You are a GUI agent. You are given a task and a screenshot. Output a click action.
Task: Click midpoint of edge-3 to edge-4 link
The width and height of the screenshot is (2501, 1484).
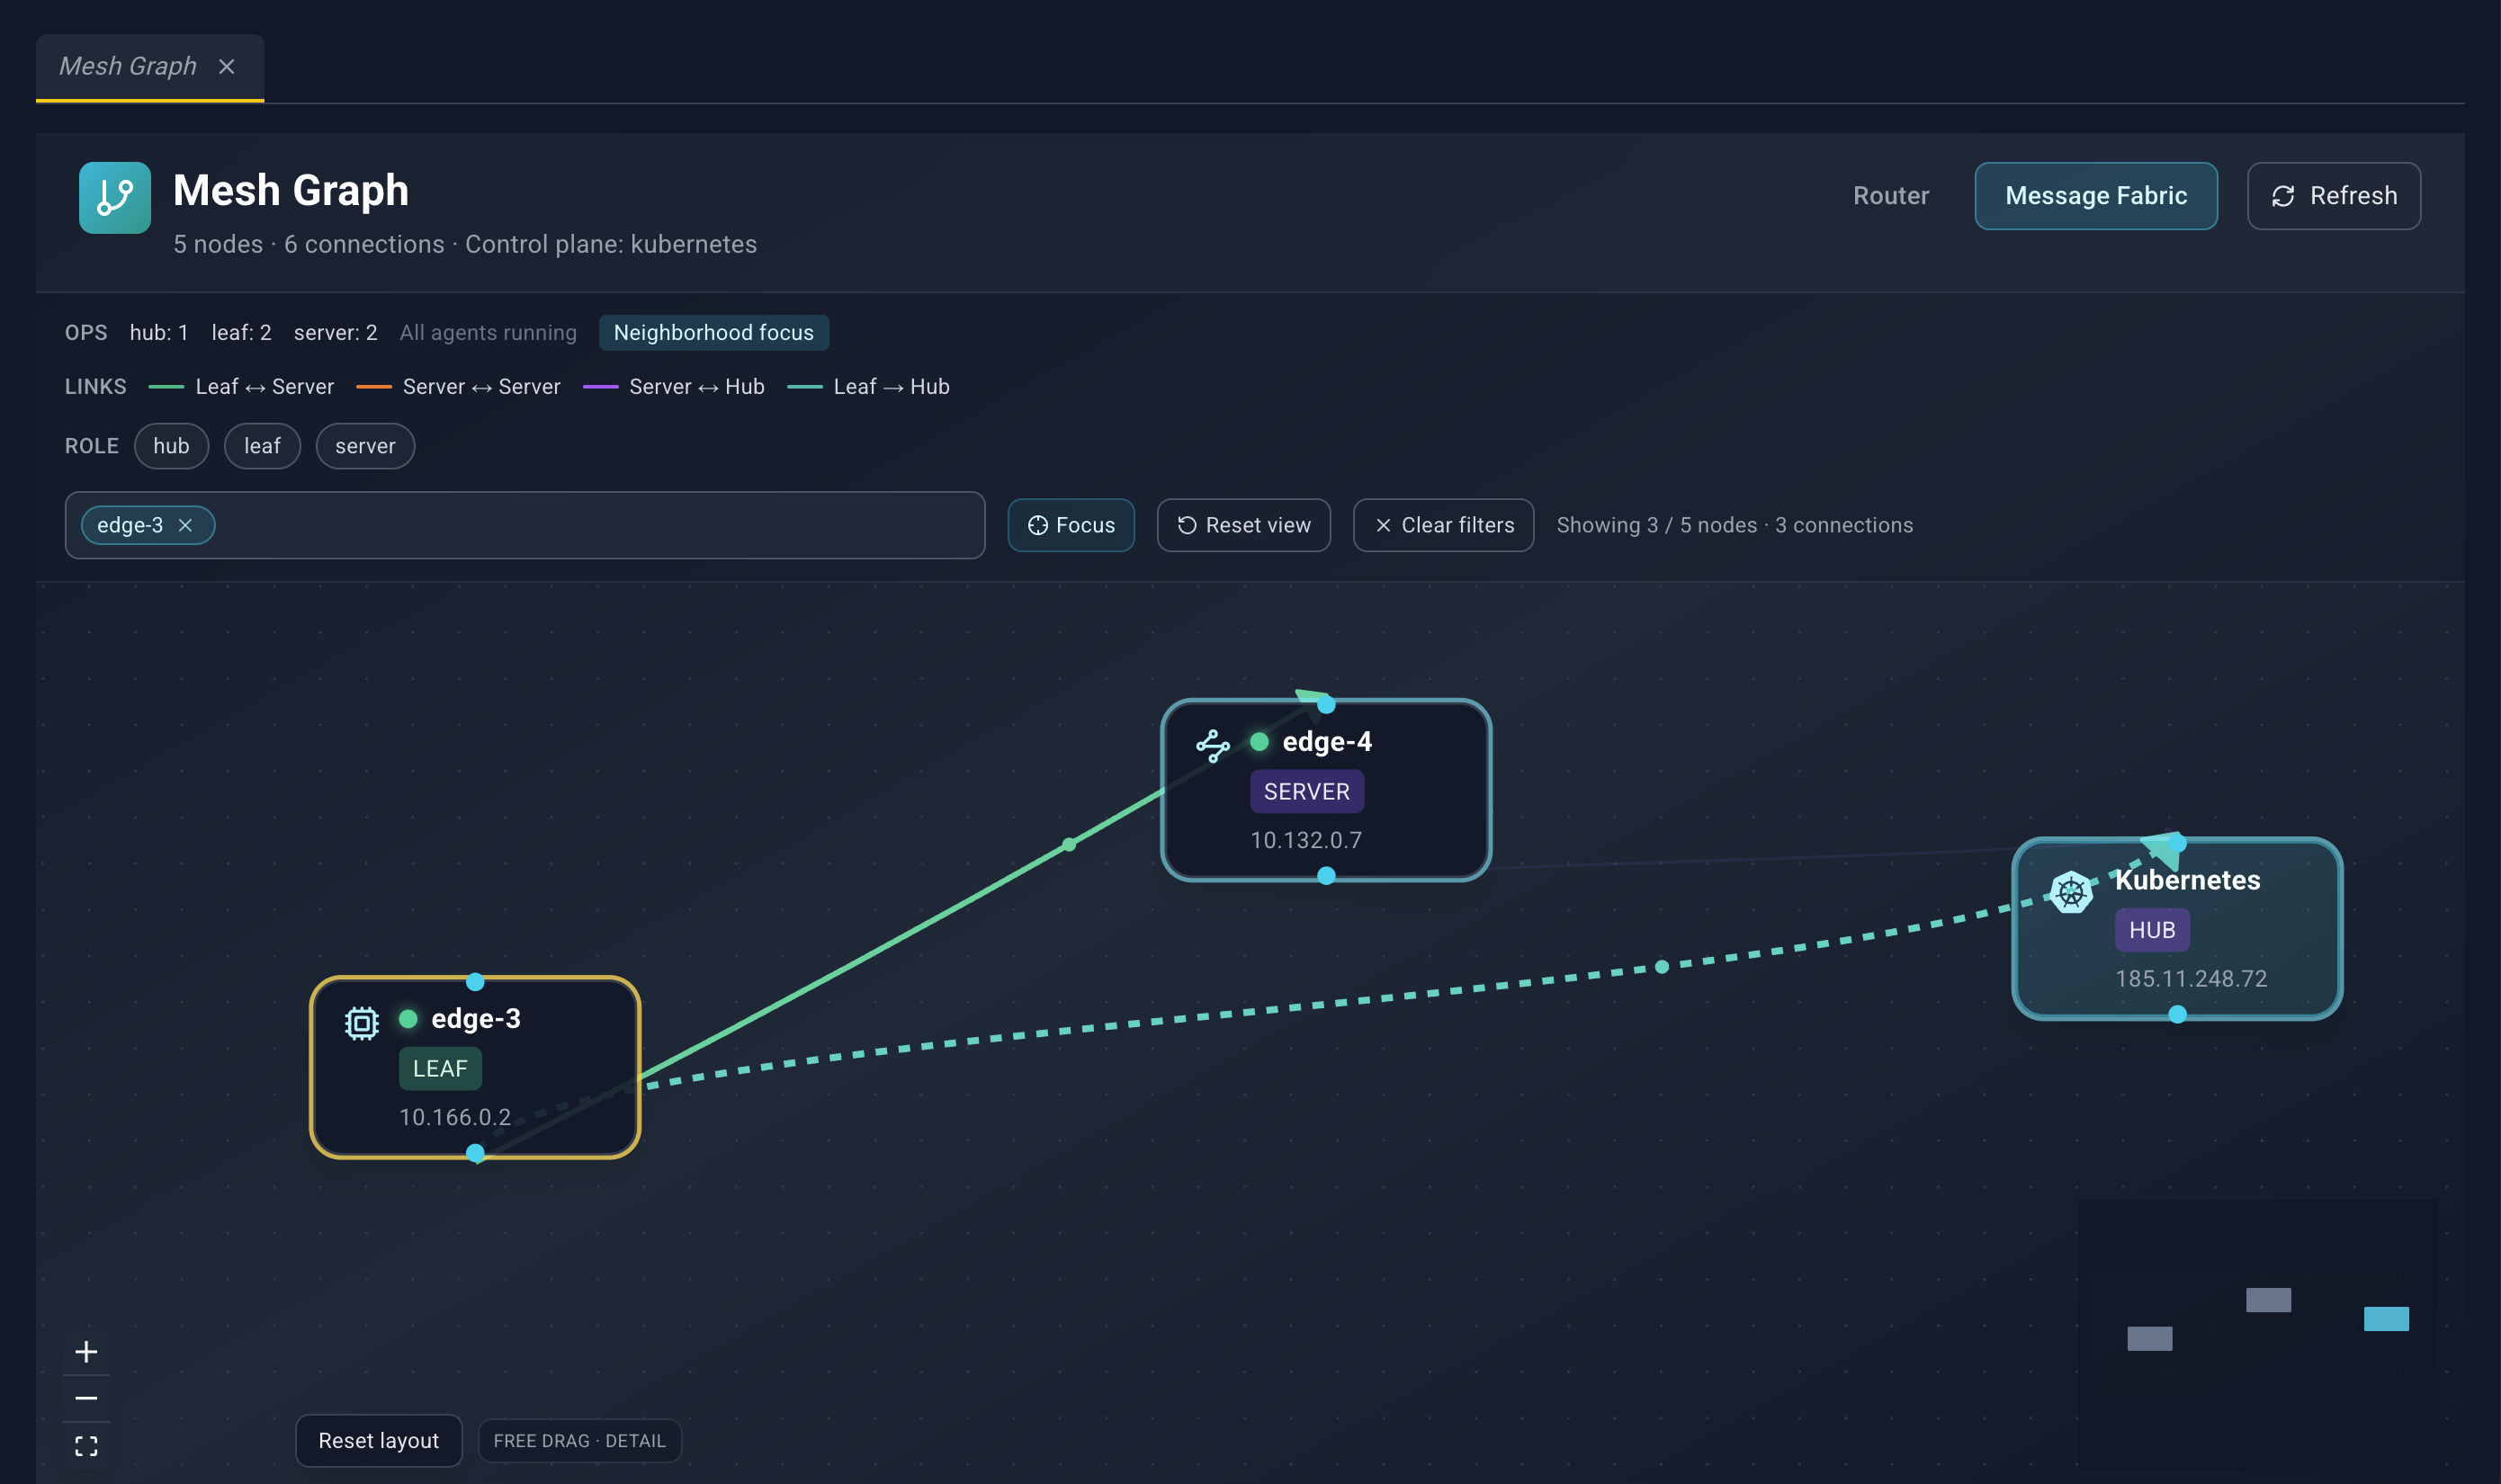(x=1069, y=844)
